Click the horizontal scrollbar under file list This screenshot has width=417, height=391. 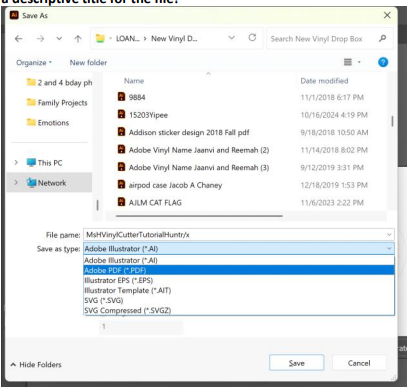pyautogui.click(x=199, y=216)
